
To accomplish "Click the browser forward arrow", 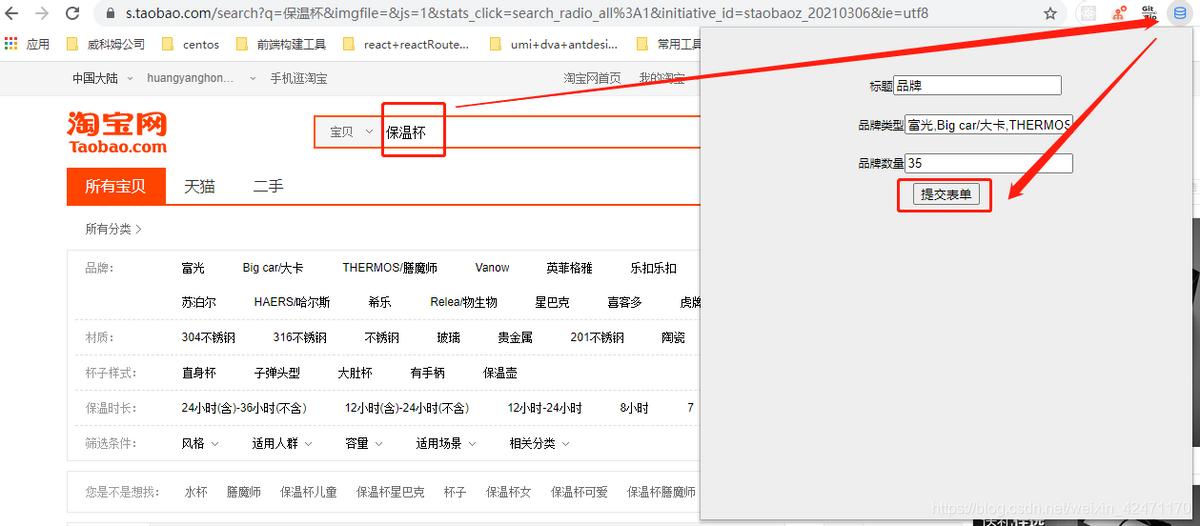I will pyautogui.click(x=41, y=14).
